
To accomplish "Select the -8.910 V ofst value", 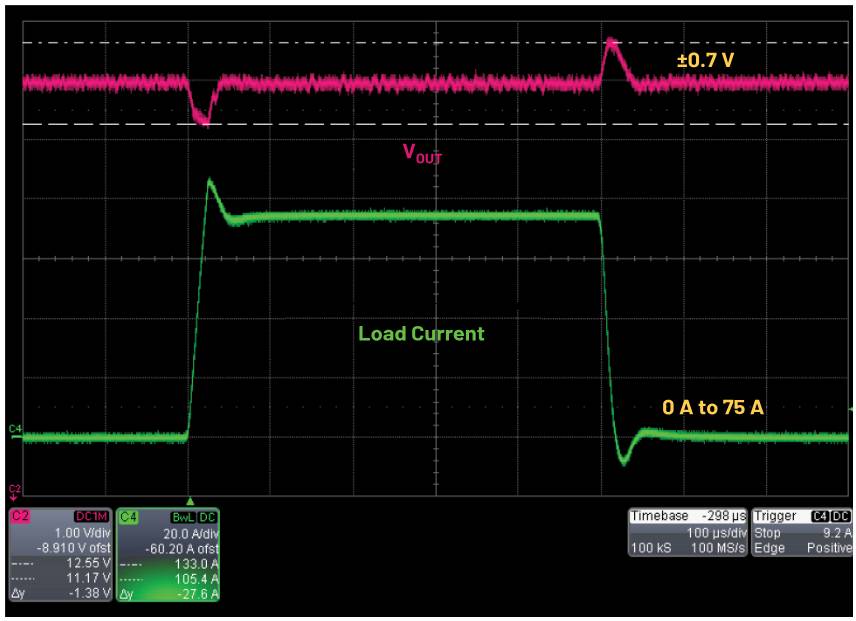I will (74, 547).
